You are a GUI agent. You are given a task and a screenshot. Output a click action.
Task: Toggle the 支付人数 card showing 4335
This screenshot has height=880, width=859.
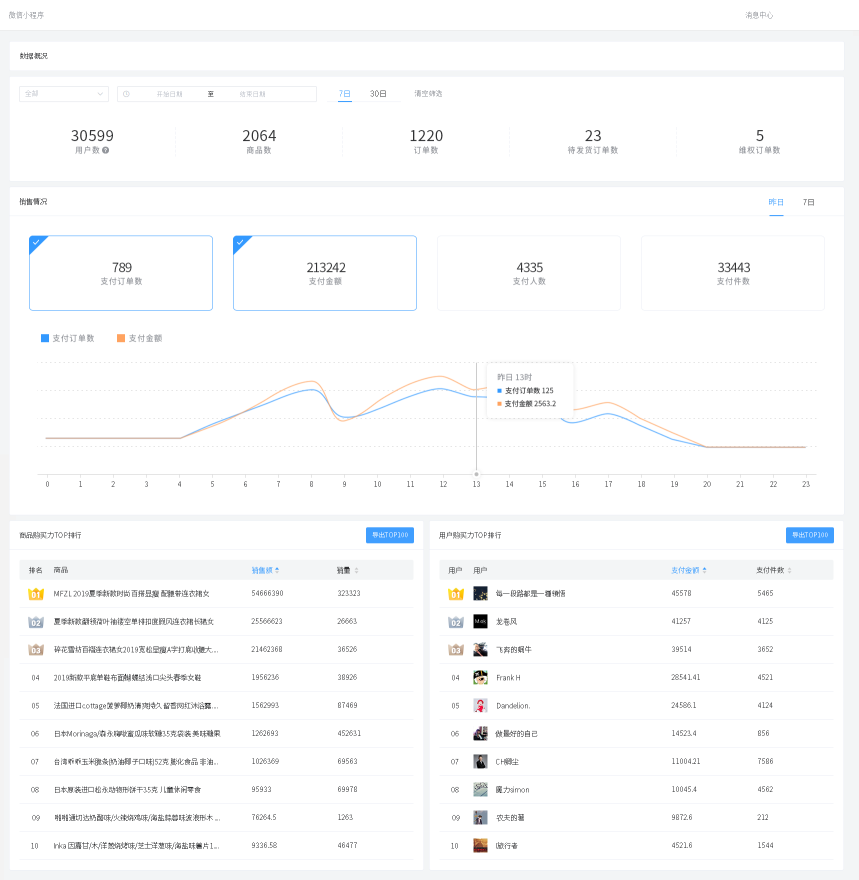pos(529,273)
